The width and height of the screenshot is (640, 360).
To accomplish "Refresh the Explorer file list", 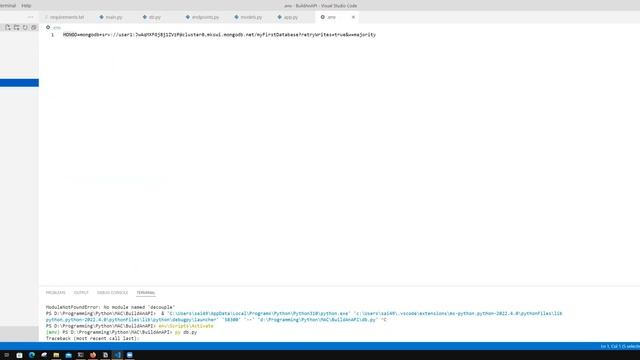I will tap(25, 27).
